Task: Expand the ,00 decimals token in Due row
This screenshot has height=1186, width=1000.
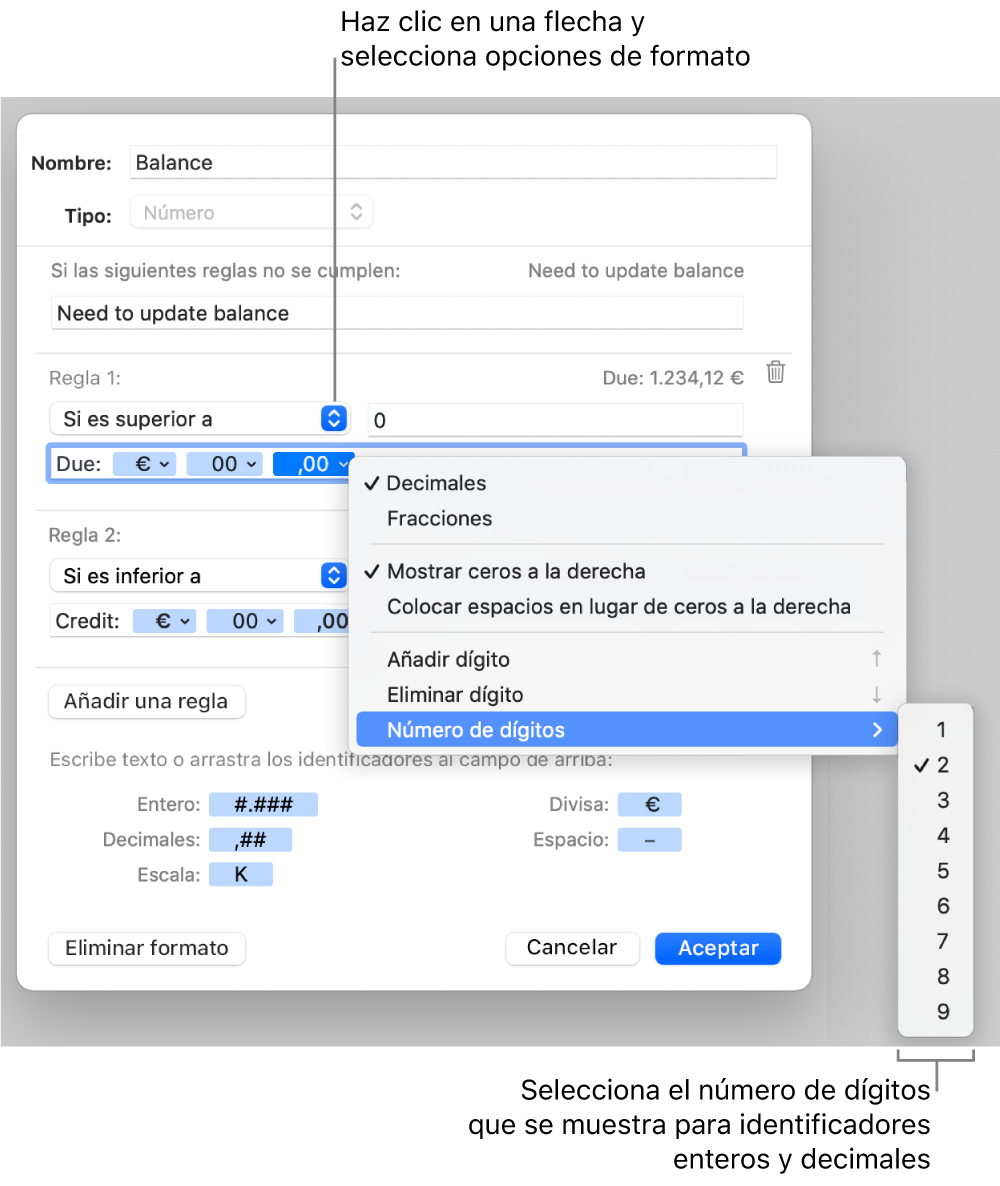Action: (x=313, y=464)
